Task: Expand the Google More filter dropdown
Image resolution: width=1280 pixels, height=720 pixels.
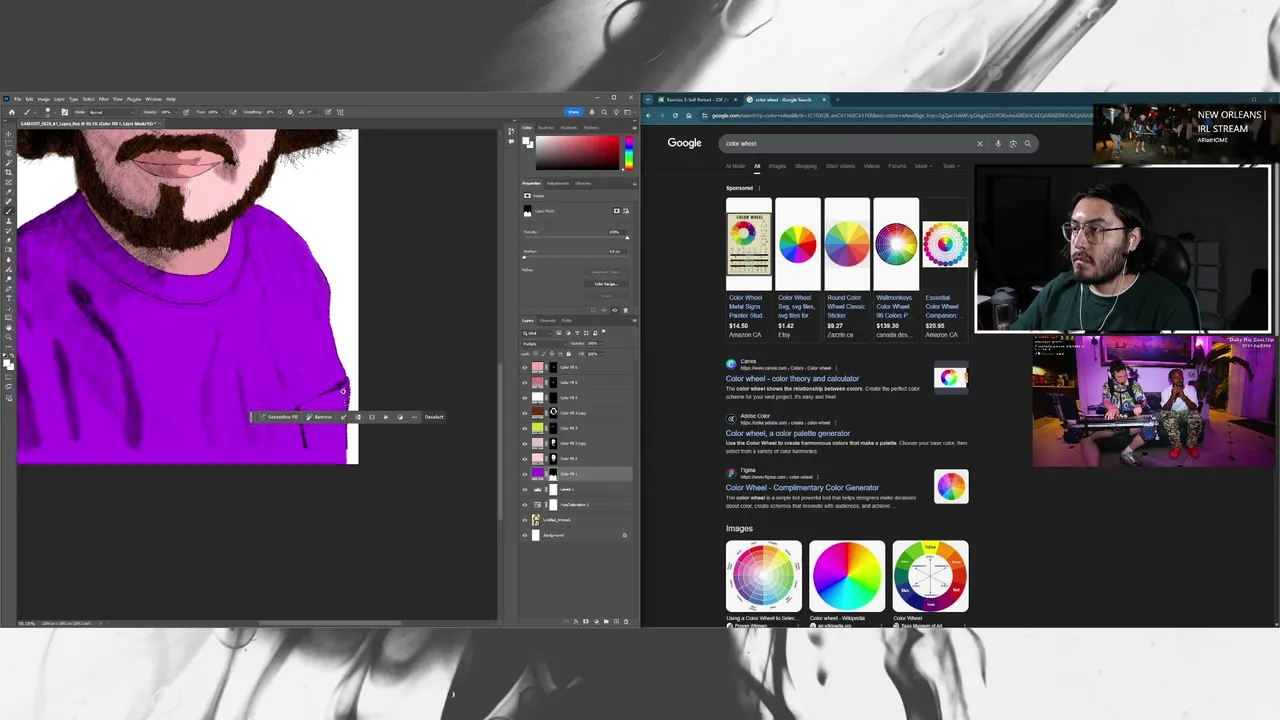Action: coord(922,166)
